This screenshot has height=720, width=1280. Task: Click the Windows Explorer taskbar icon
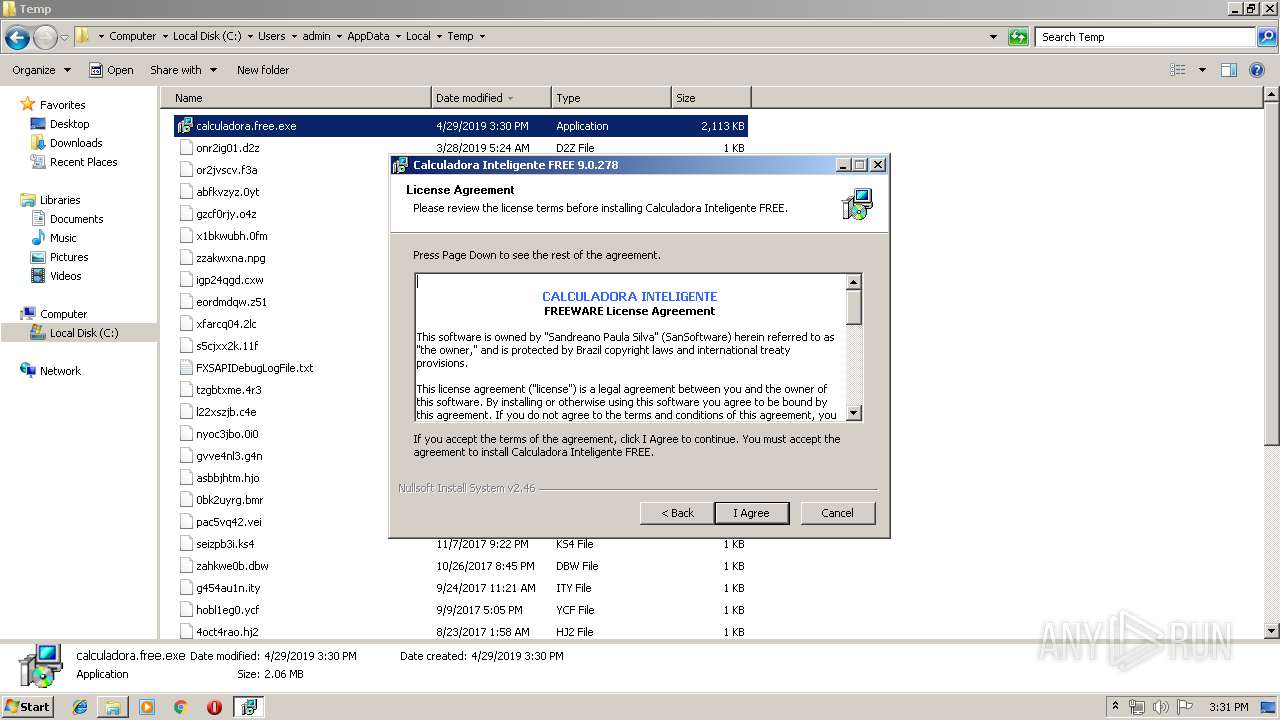point(113,707)
